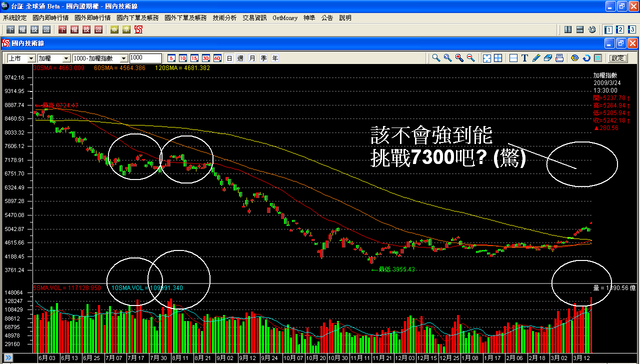640x364 pixels.
Task: Select the eraser tool
Action: [x=548, y=58]
